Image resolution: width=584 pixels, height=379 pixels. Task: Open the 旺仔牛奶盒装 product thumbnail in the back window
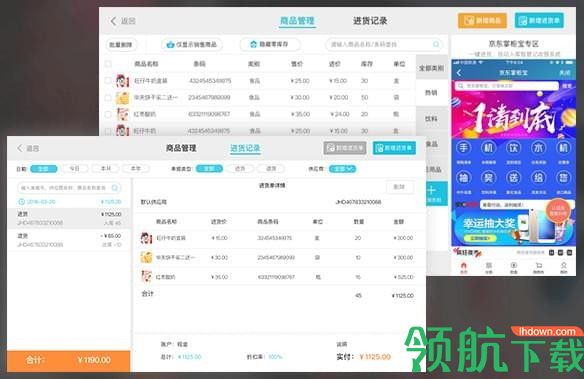pos(123,81)
